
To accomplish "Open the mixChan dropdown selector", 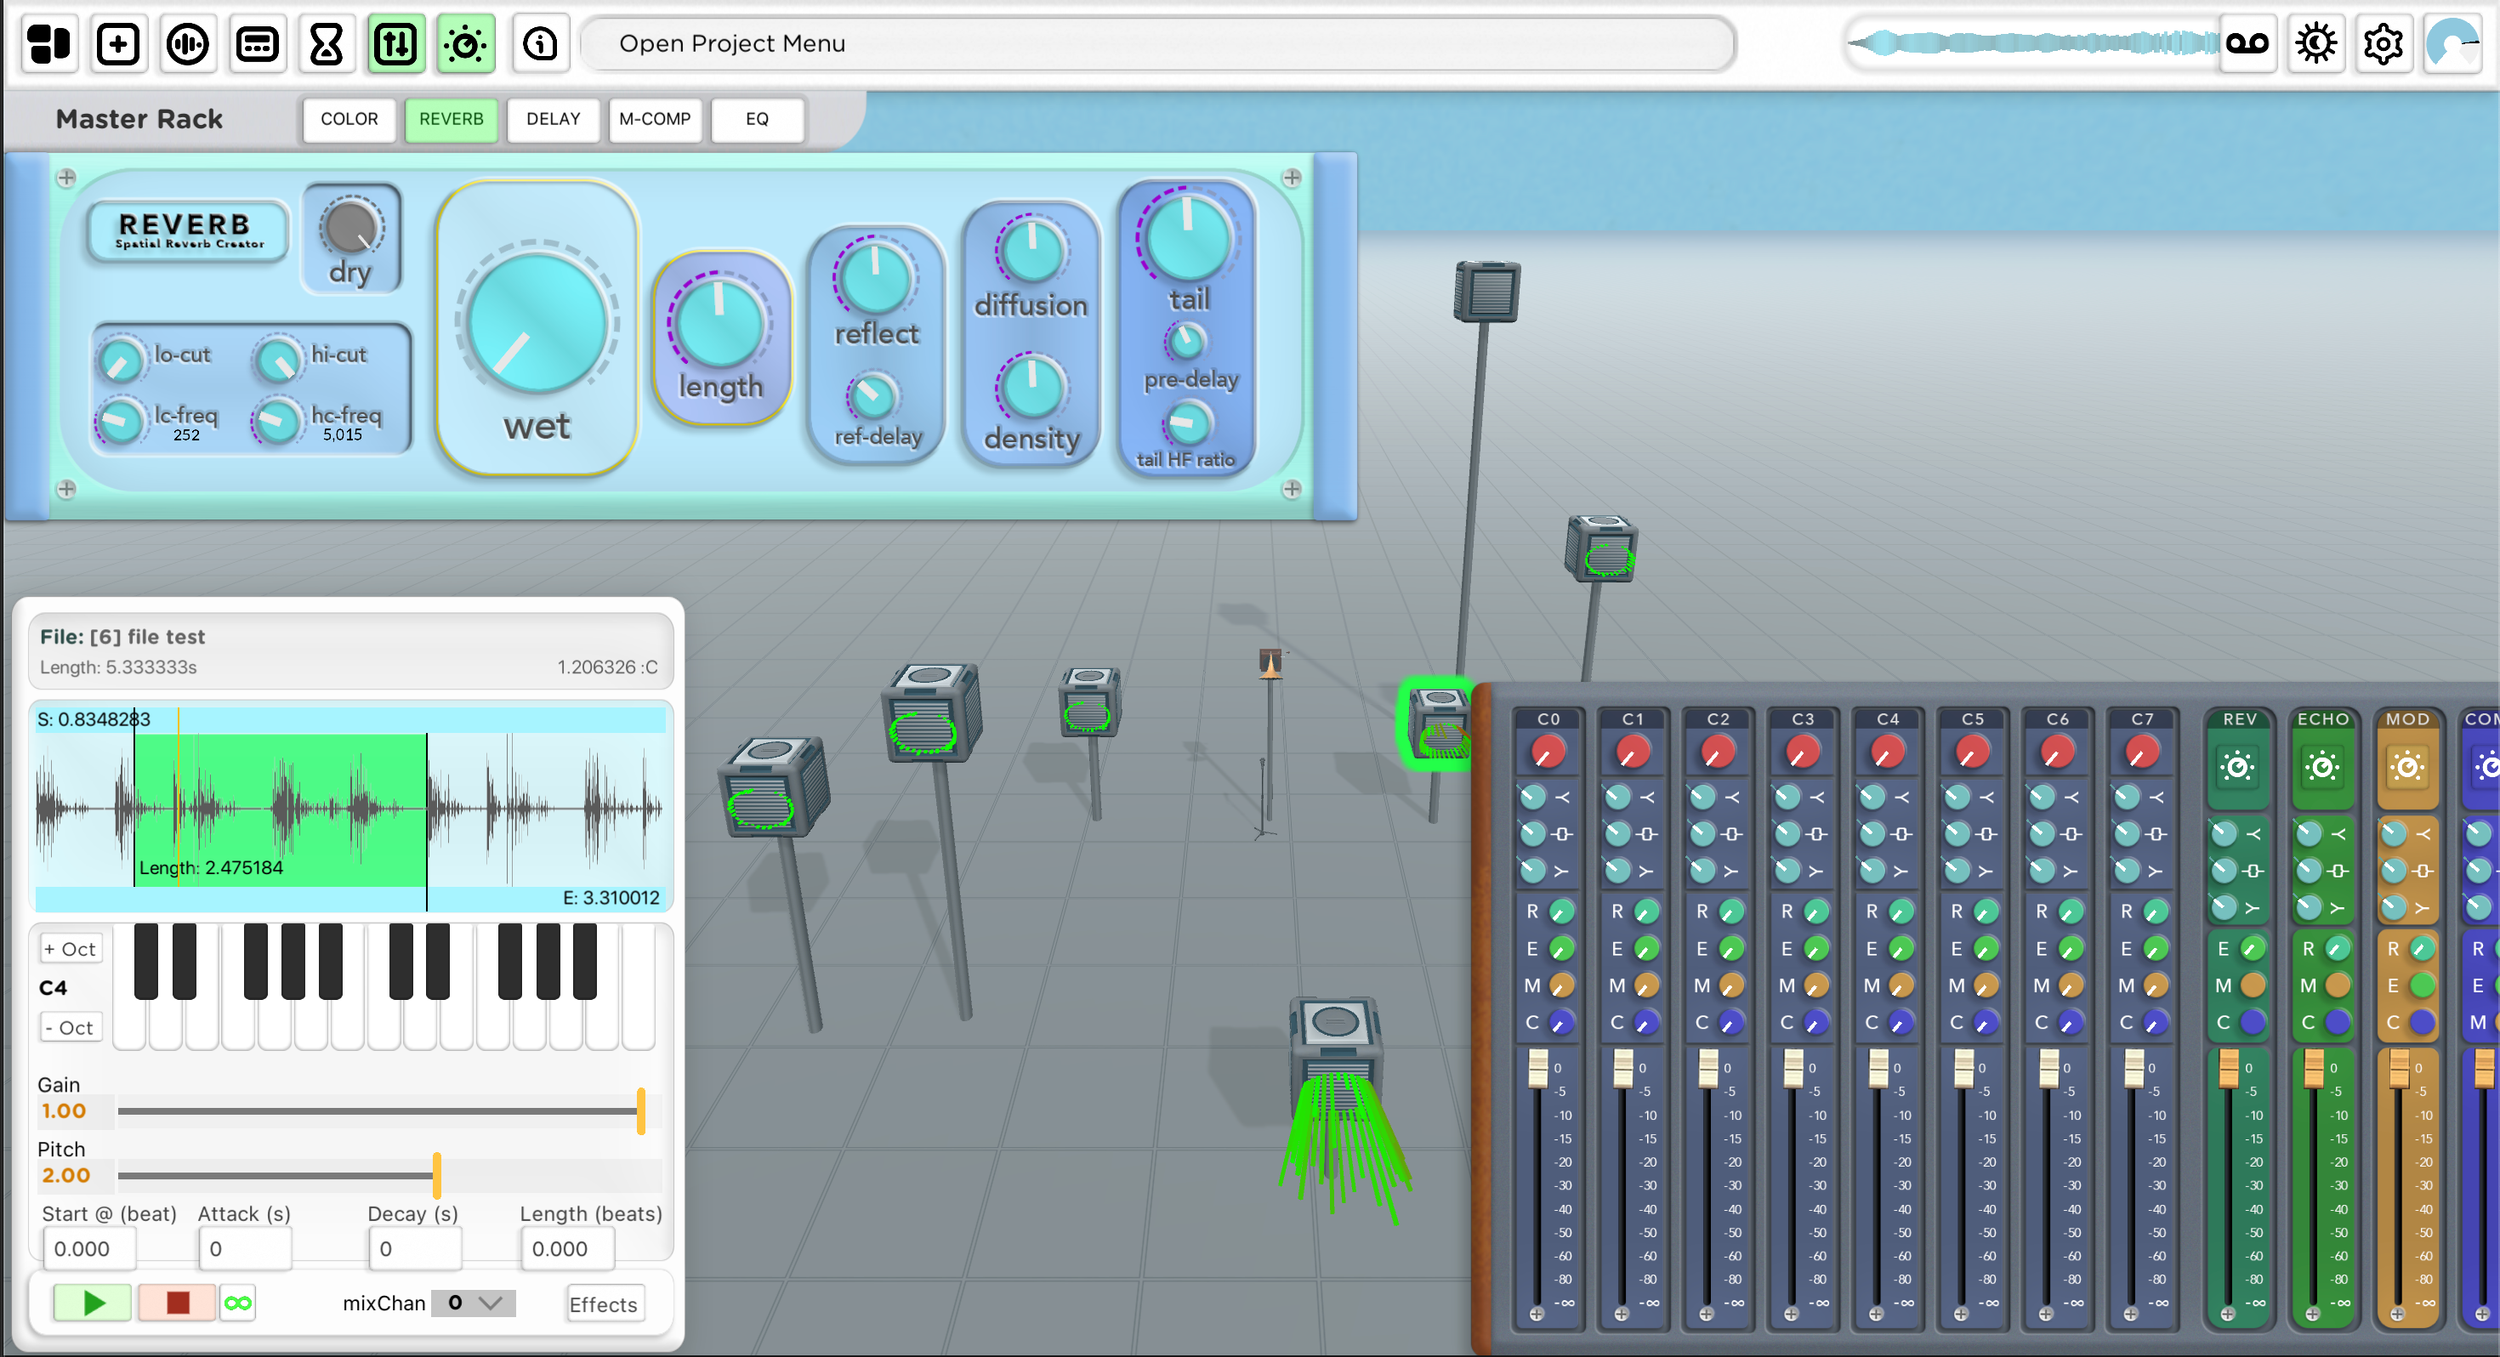I will 474,1302.
